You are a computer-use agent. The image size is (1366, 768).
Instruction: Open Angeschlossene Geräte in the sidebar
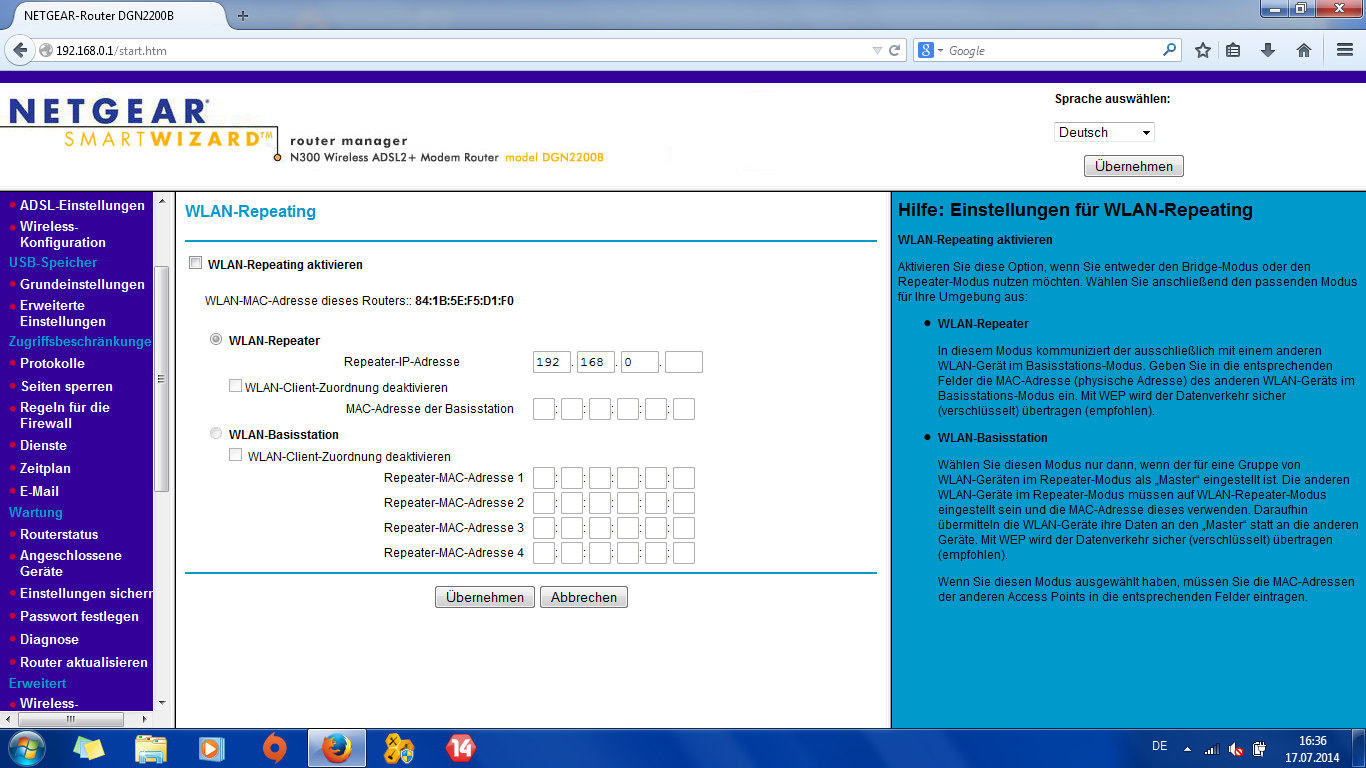pyautogui.click(x=71, y=563)
